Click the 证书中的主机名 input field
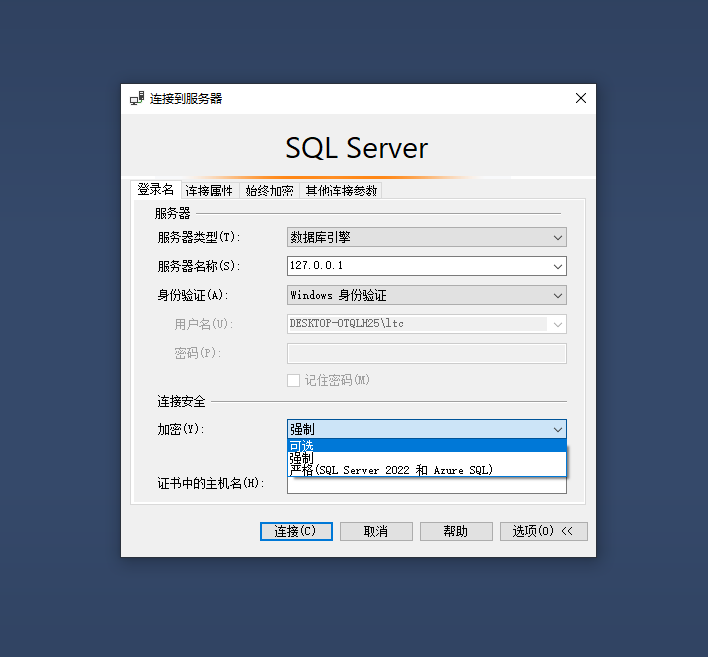Screen dimensions: 708x657 coord(426,487)
